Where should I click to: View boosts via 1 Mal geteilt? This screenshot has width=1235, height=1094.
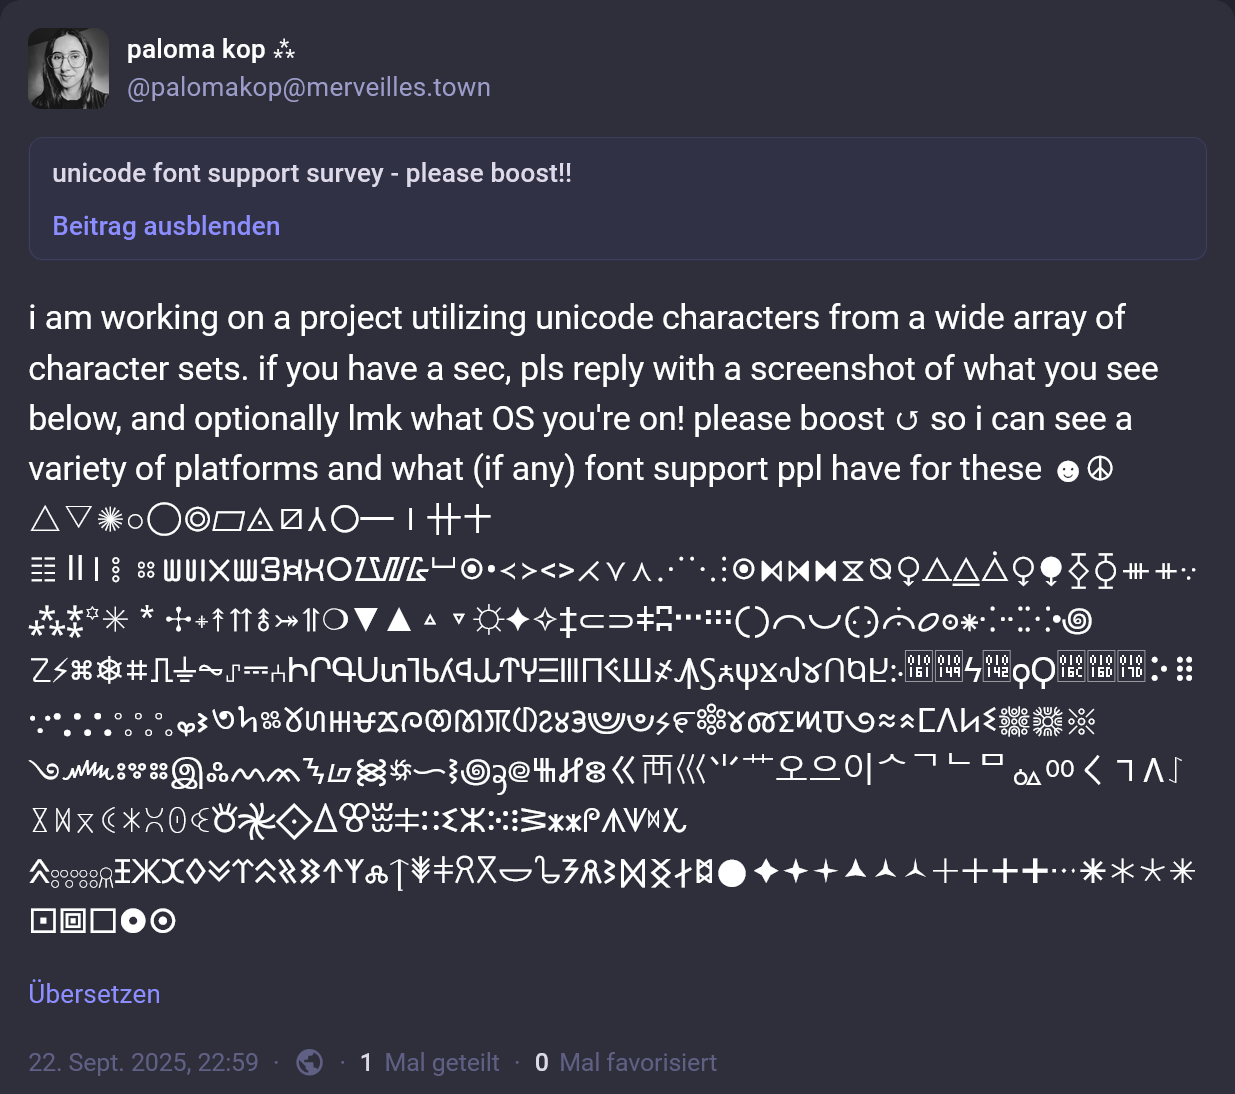pyautogui.click(x=430, y=1062)
